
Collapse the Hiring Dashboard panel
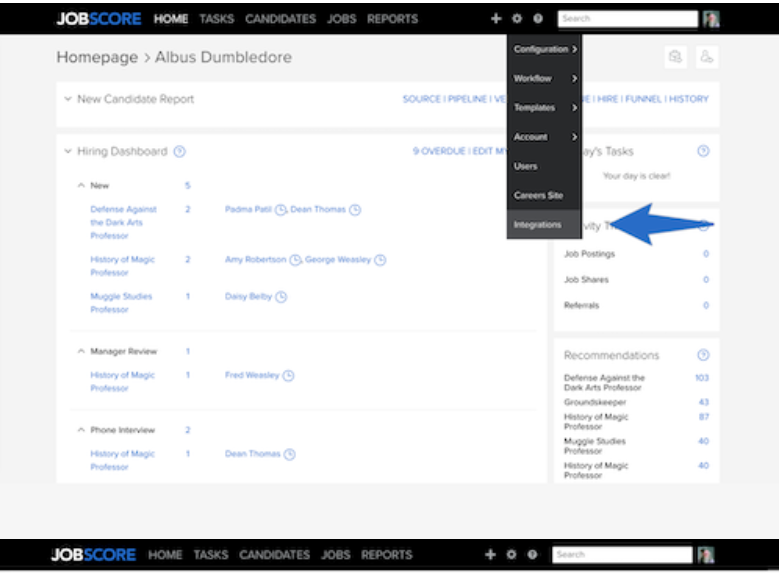coord(68,152)
